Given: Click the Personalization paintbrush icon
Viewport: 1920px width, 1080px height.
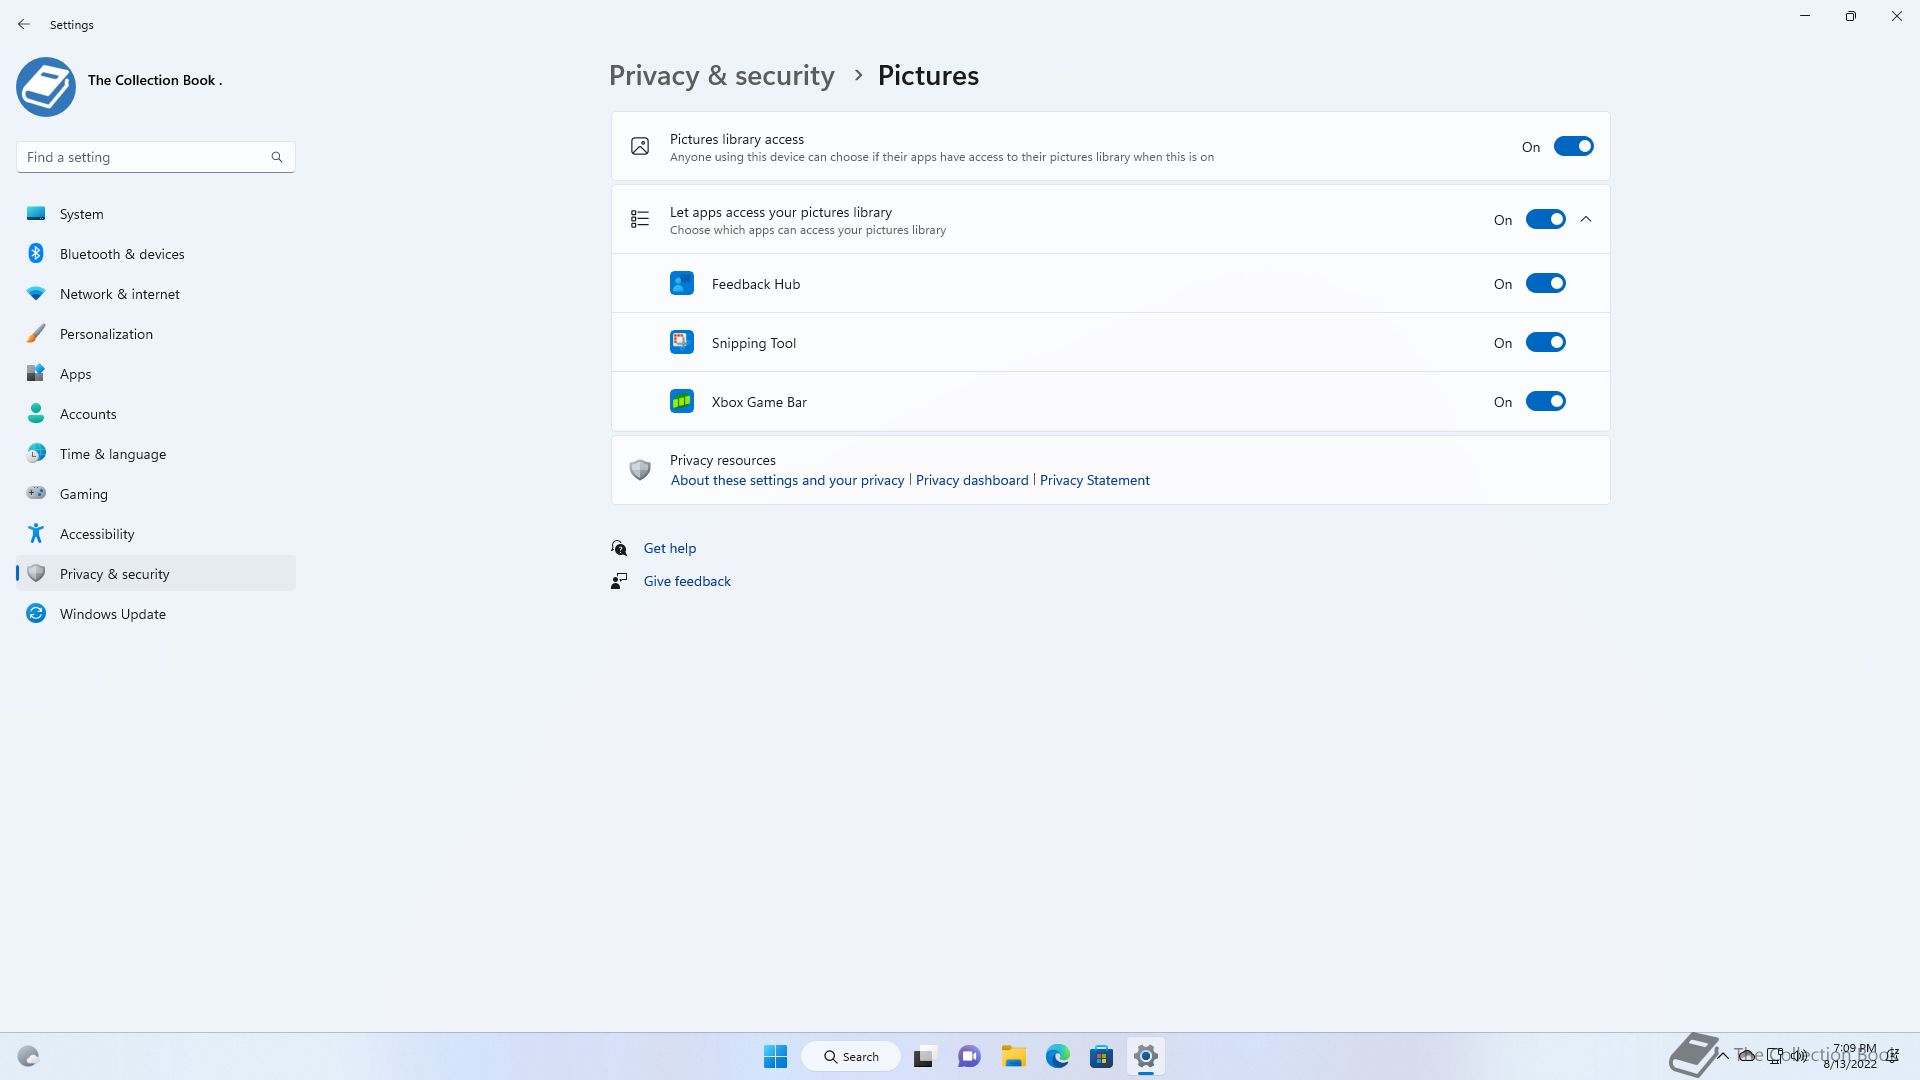Looking at the screenshot, I should pyautogui.click(x=36, y=333).
